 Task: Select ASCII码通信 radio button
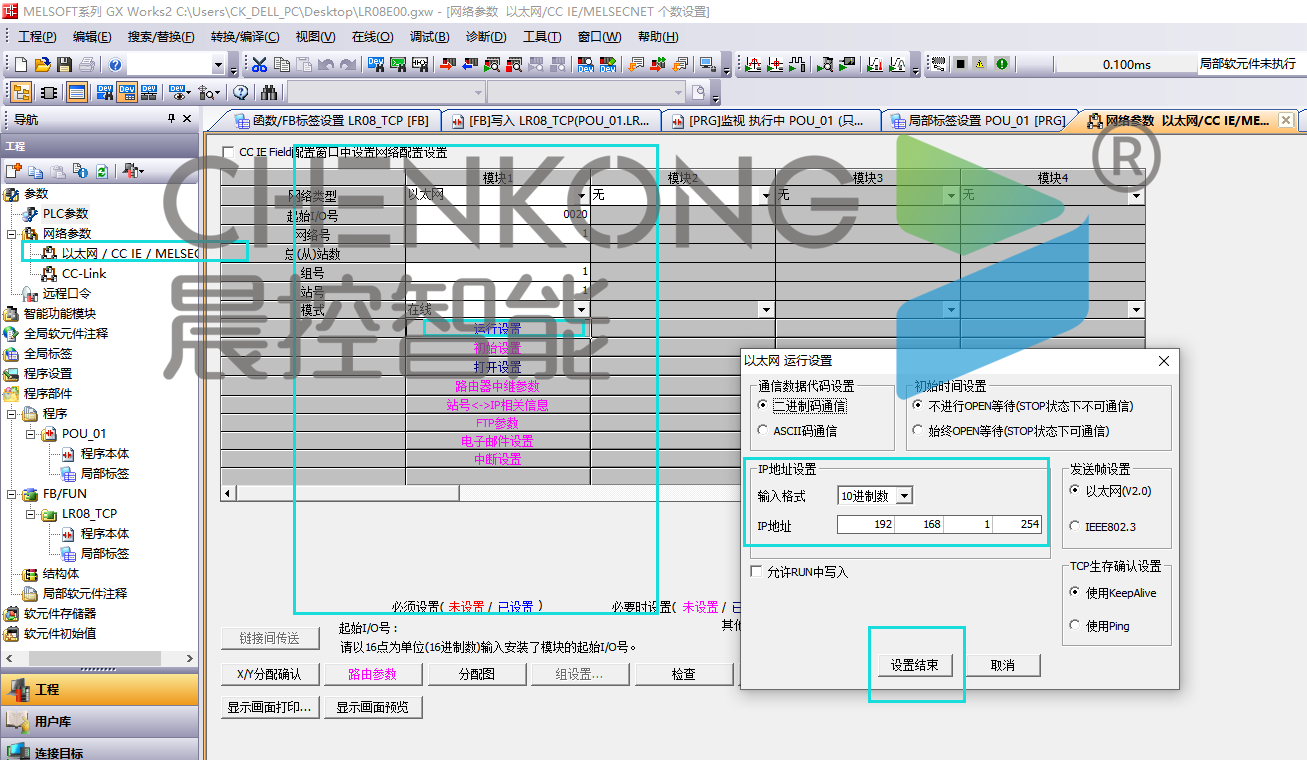[x=764, y=431]
